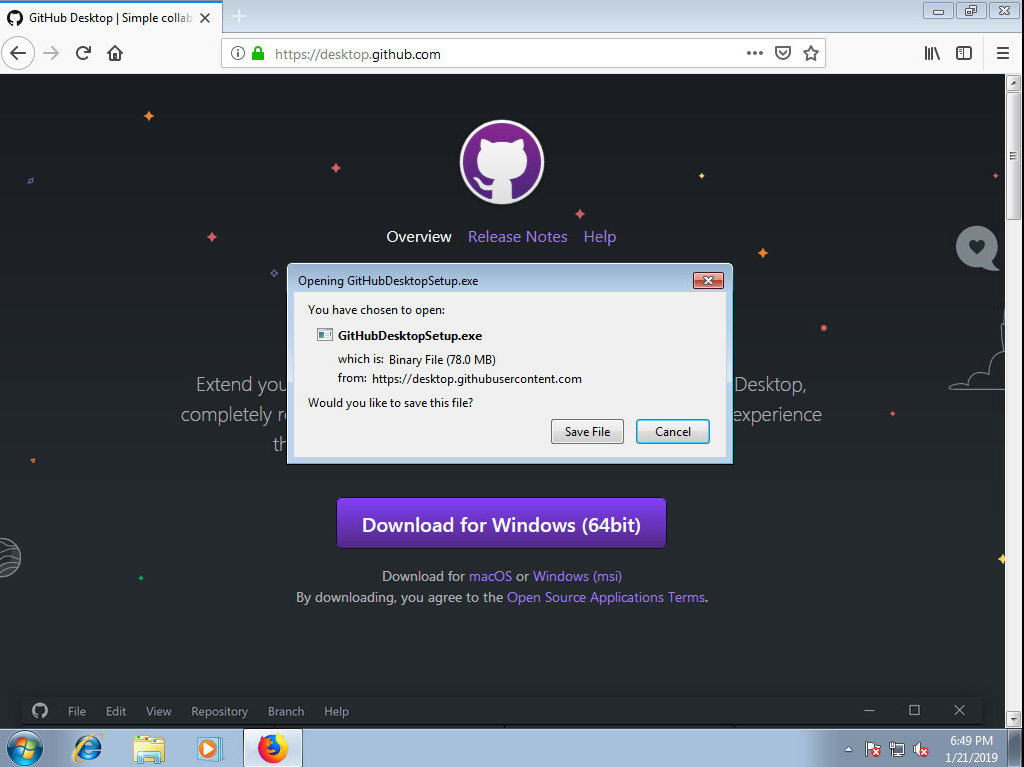Viewport: 1024px width, 767px height.
Task: Click the green padlock security icon
Action: 258,54
